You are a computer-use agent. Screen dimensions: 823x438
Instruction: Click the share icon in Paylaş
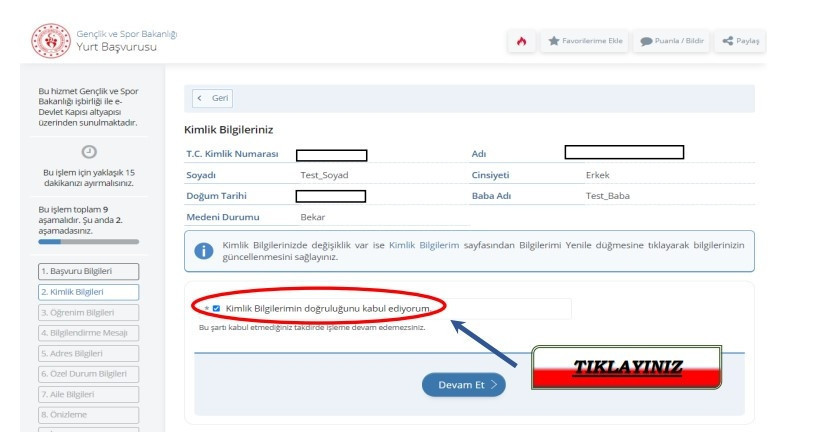[x=727, y=41]
